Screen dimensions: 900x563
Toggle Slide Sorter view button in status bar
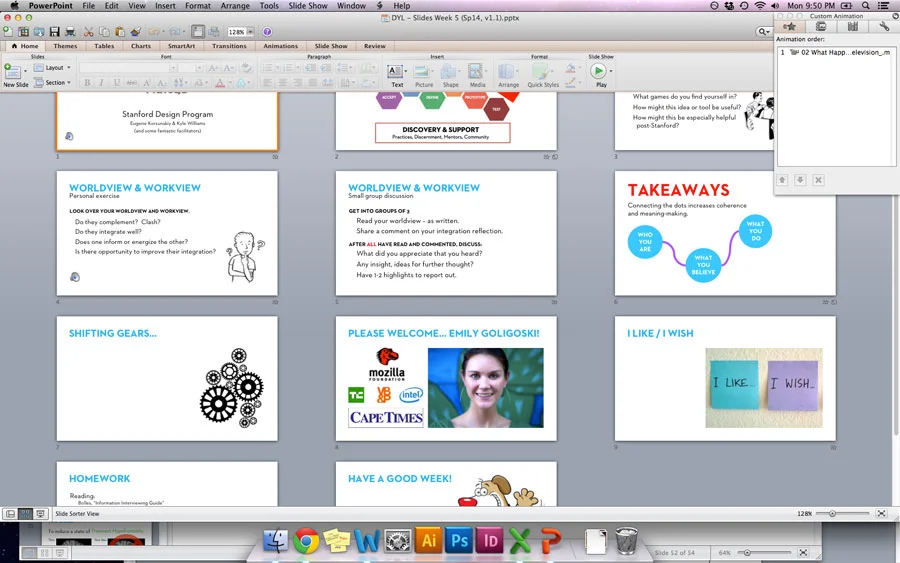(x=25, y=514)
